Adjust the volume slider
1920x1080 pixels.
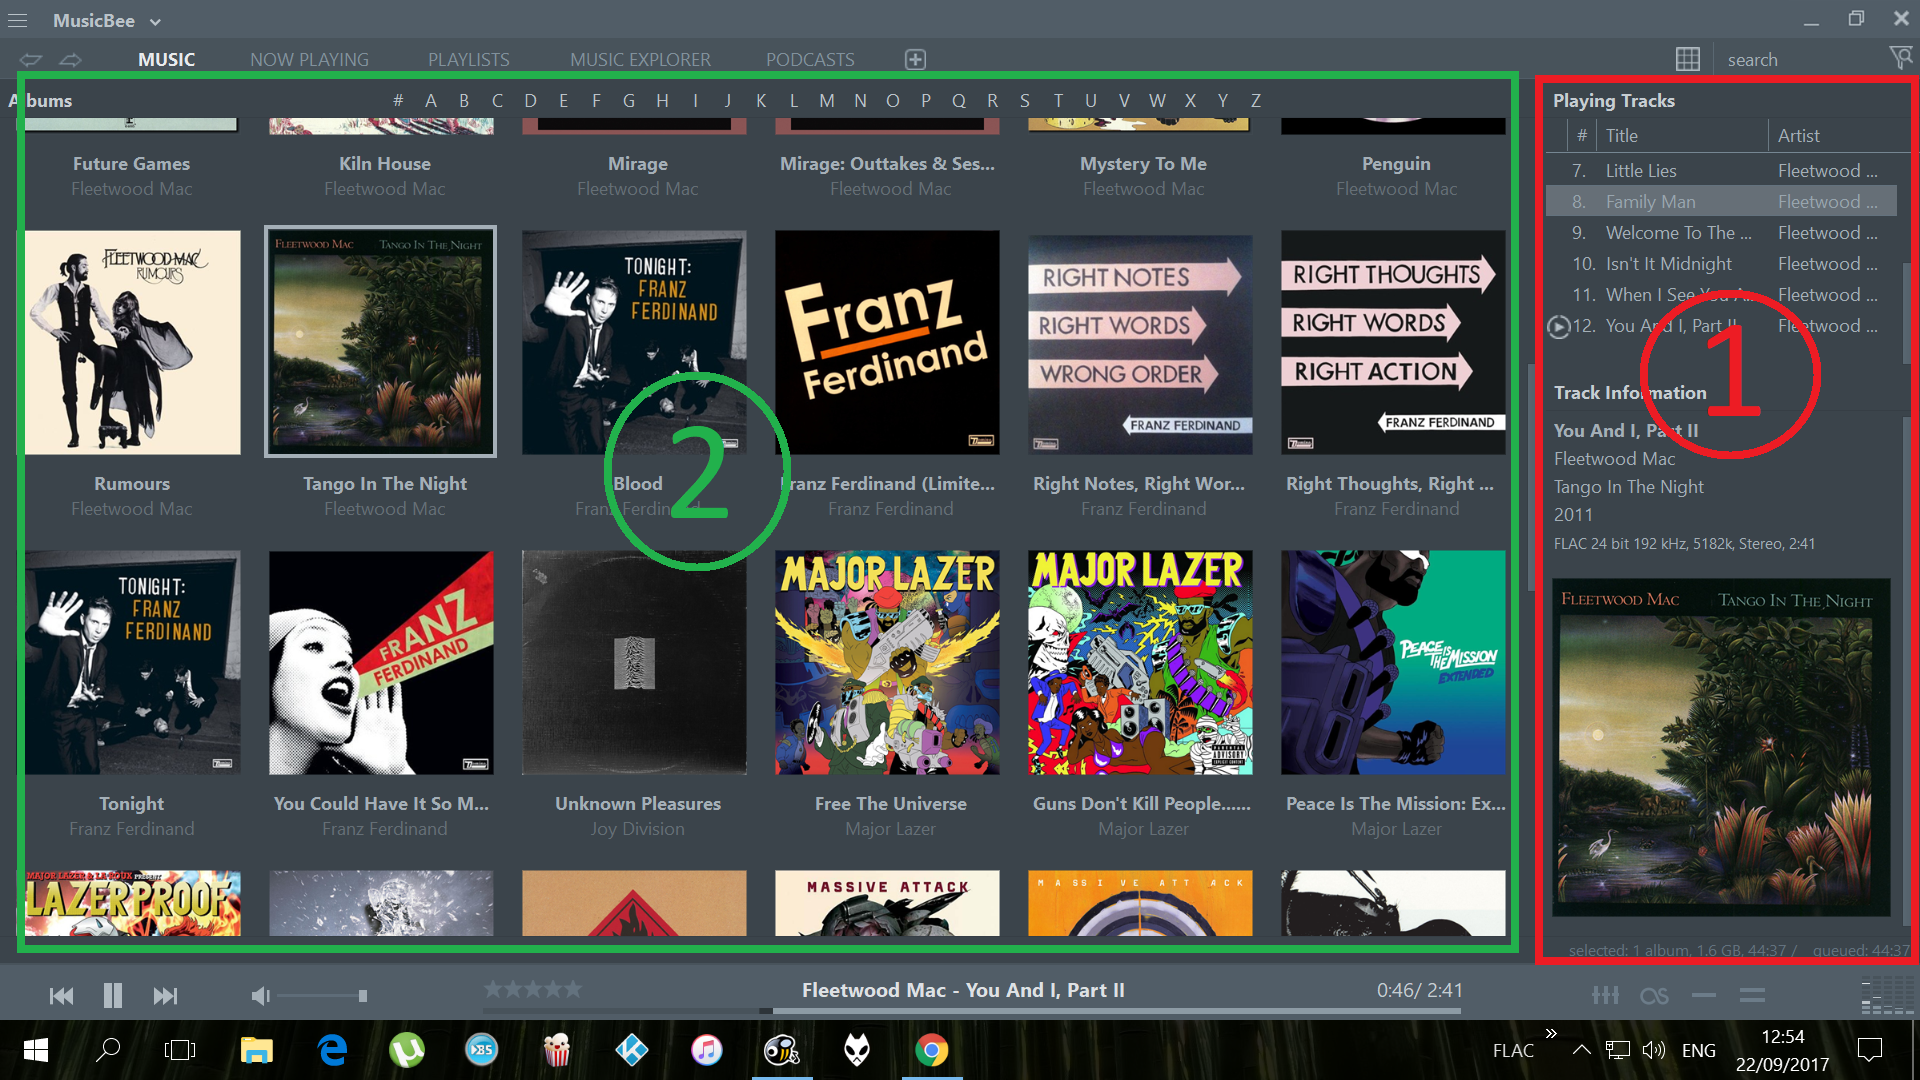[322, 996]
